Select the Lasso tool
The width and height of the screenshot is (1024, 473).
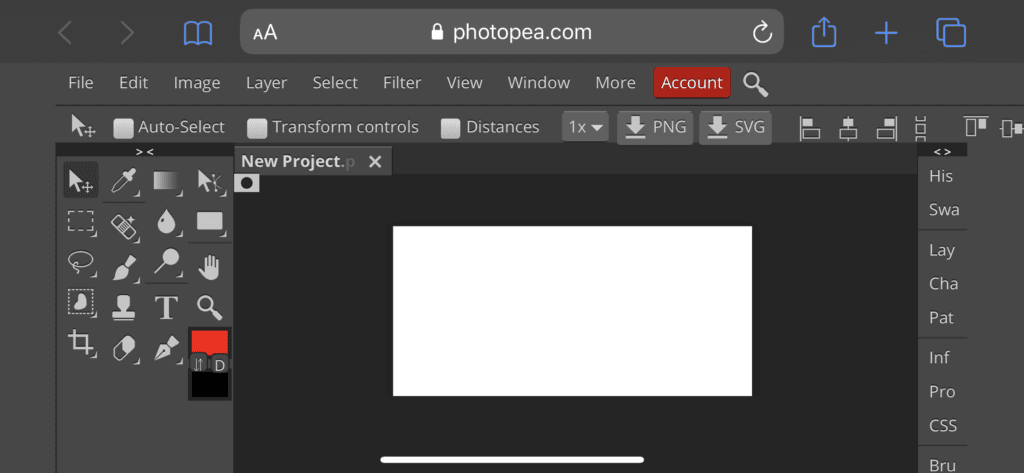click(81, 263)
